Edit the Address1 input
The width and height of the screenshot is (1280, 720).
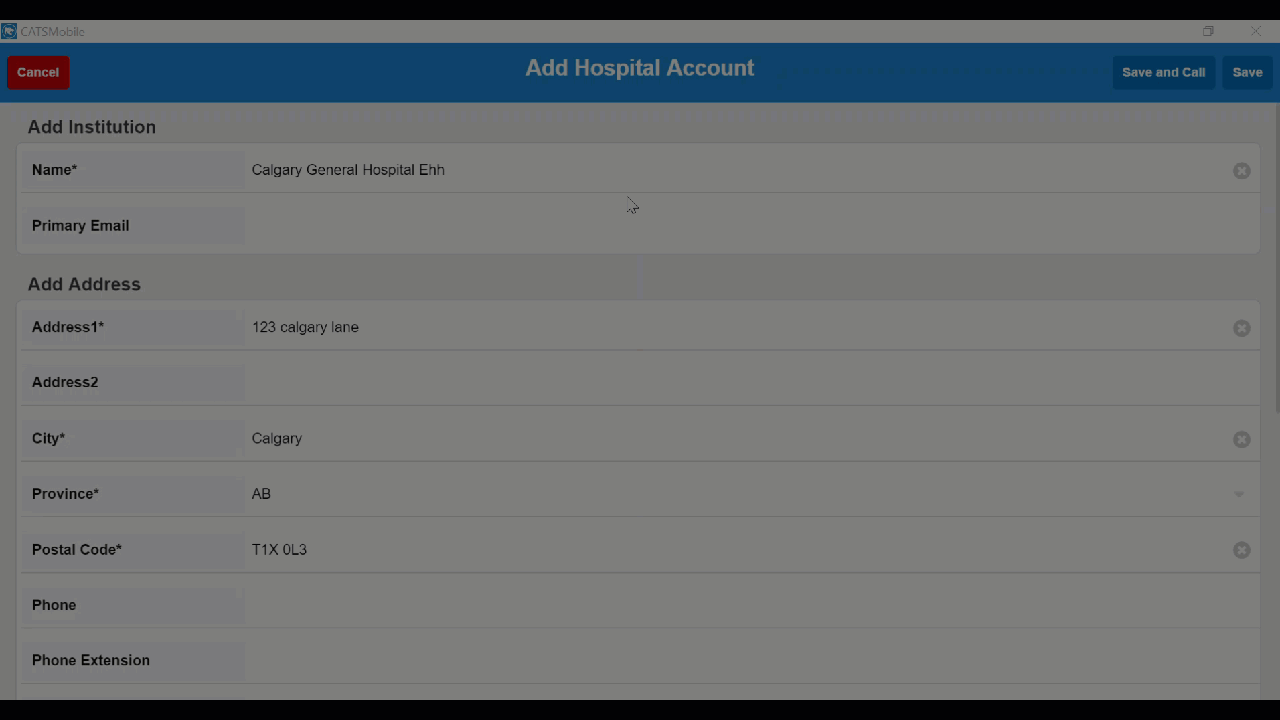[739, 327]
